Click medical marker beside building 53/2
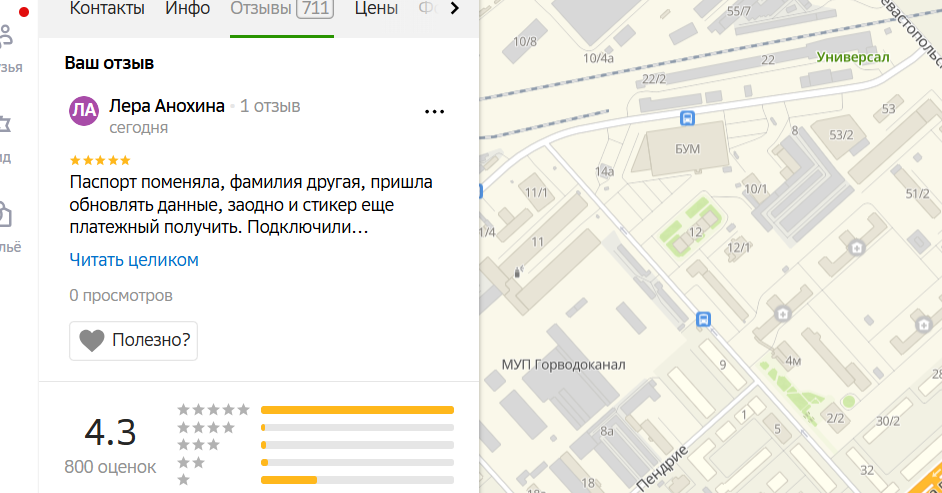 pyautogui.click(x=857, y=247)
